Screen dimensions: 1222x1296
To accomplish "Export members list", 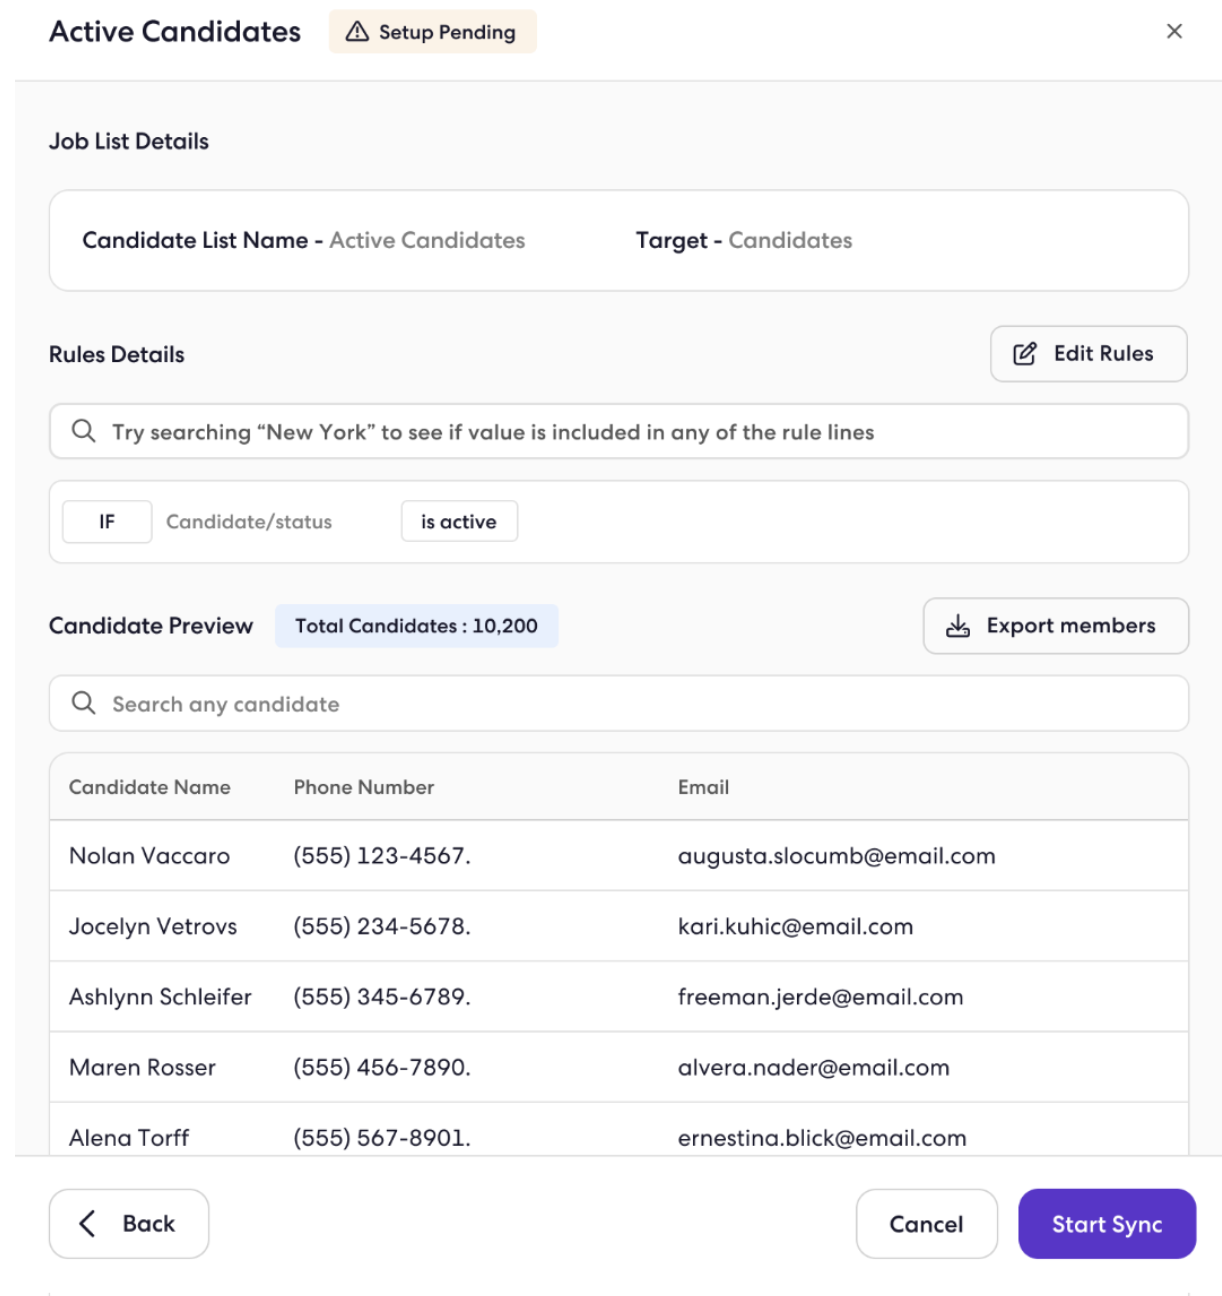I will [1056, 626].
